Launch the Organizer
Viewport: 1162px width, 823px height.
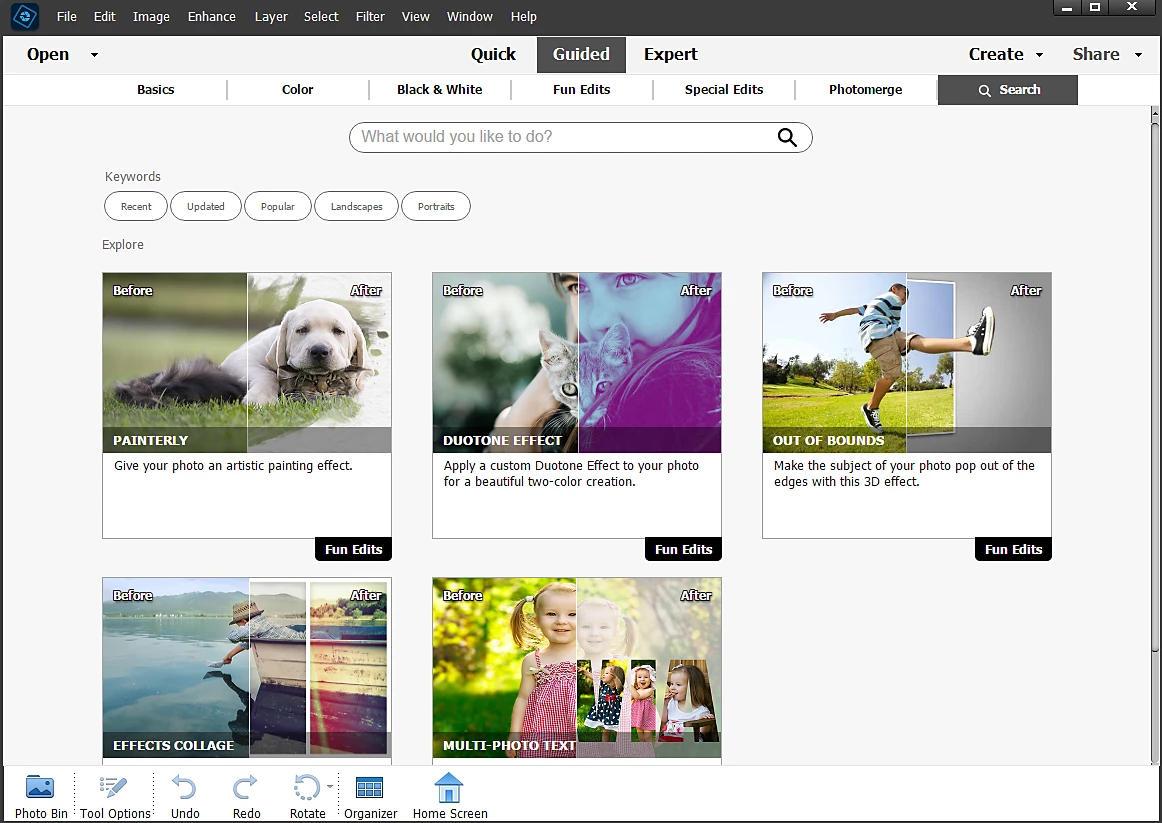click(x=370, y=788)
